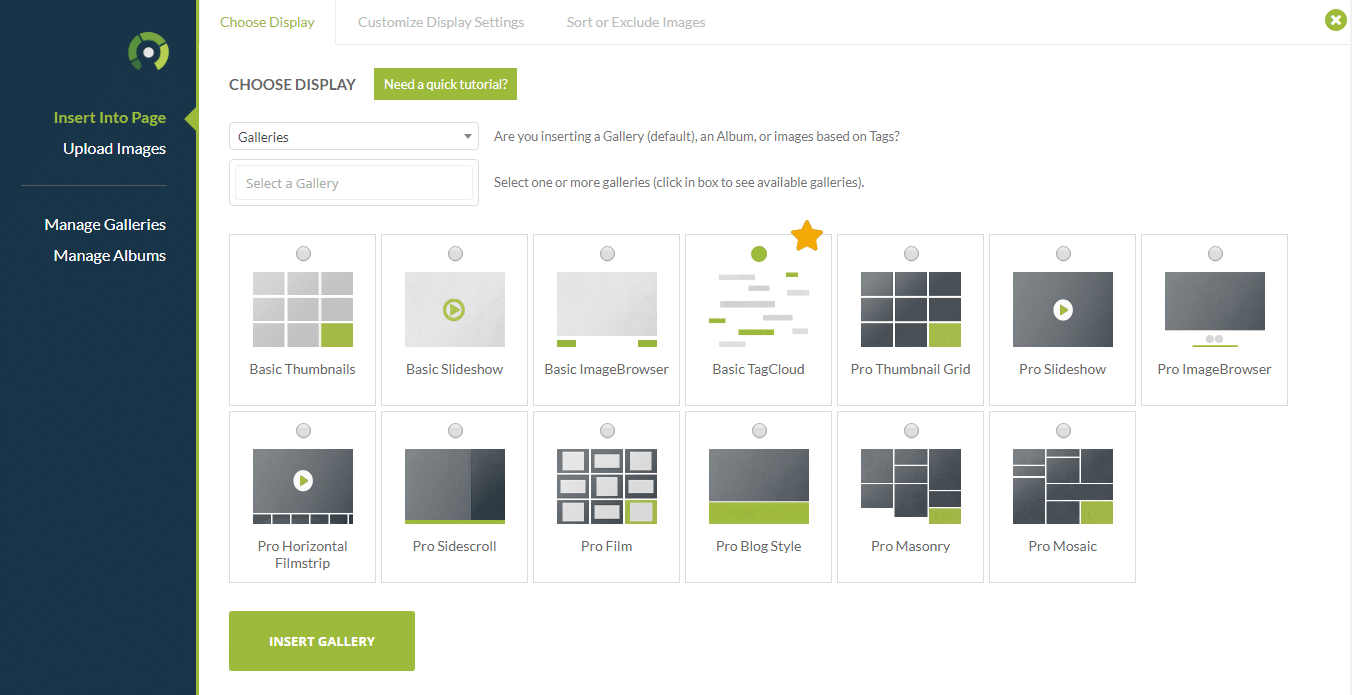The height and width of the screenshot is (695, 1352).
Task: Click the Basic Slideshow label
Action: tap(455, 369)
